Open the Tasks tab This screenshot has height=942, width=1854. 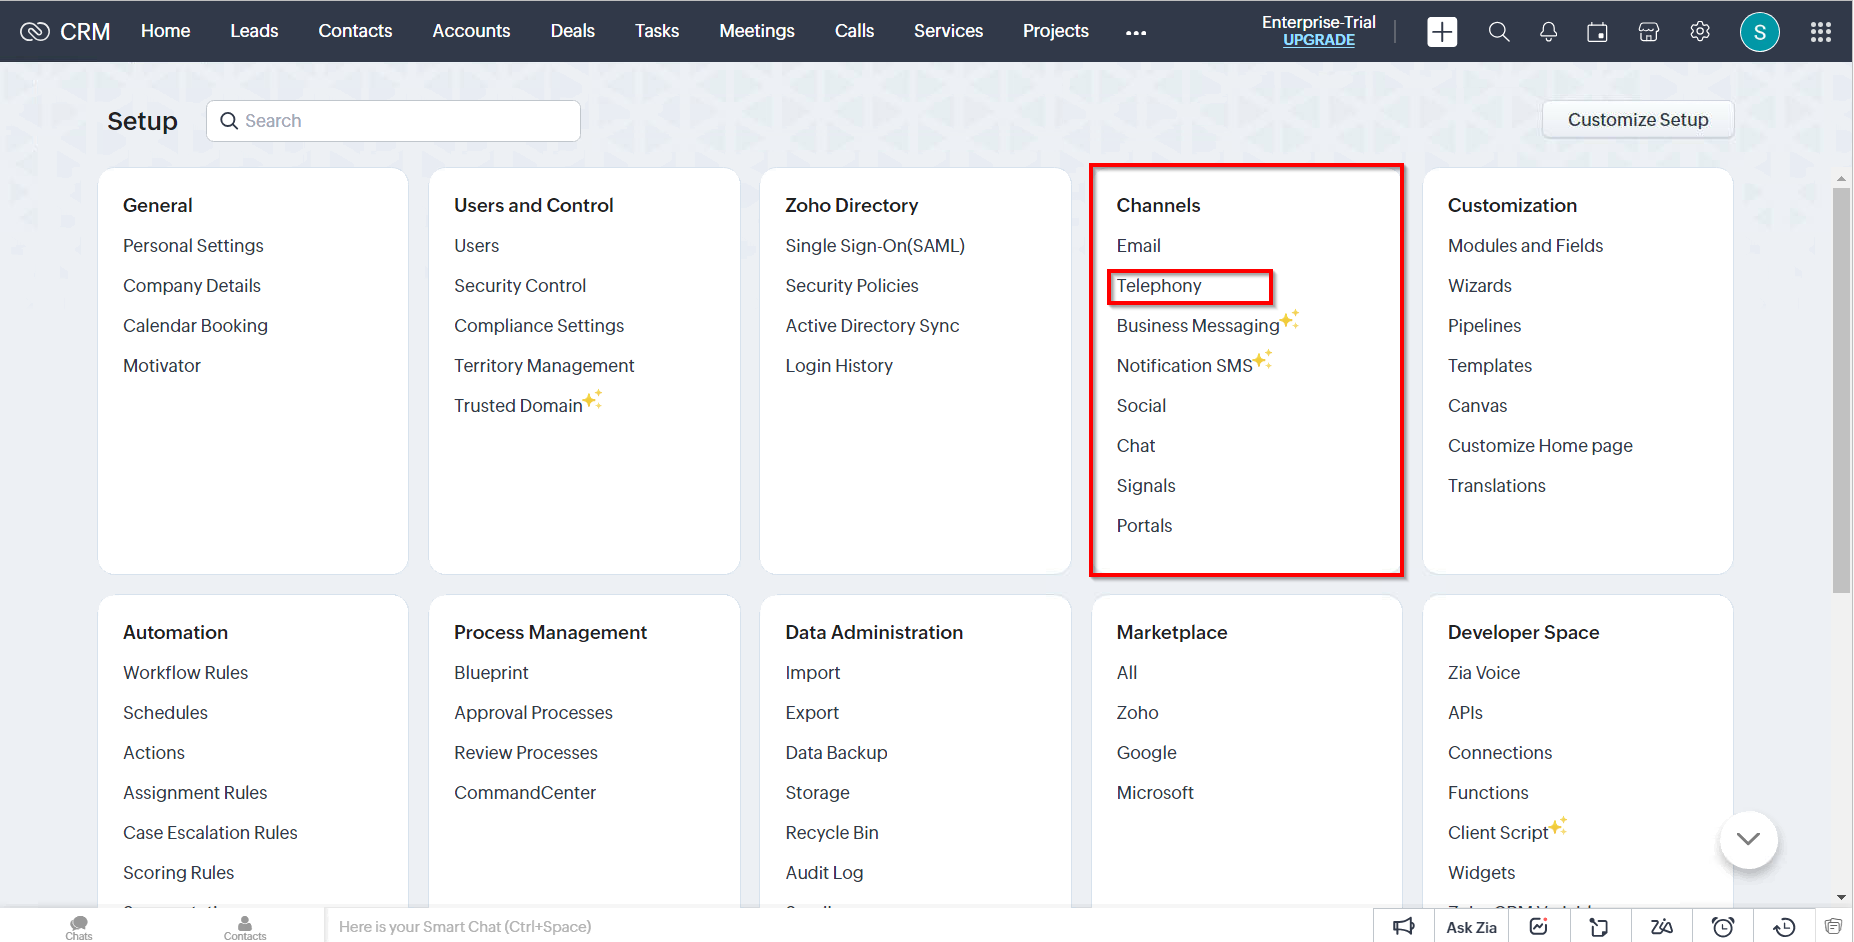[x=657, y=31]
